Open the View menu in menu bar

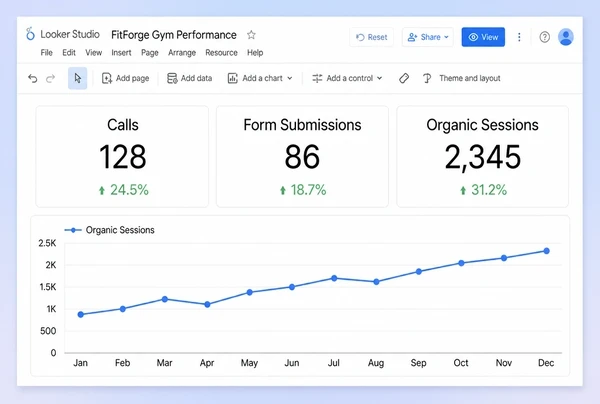click(93, 53)
